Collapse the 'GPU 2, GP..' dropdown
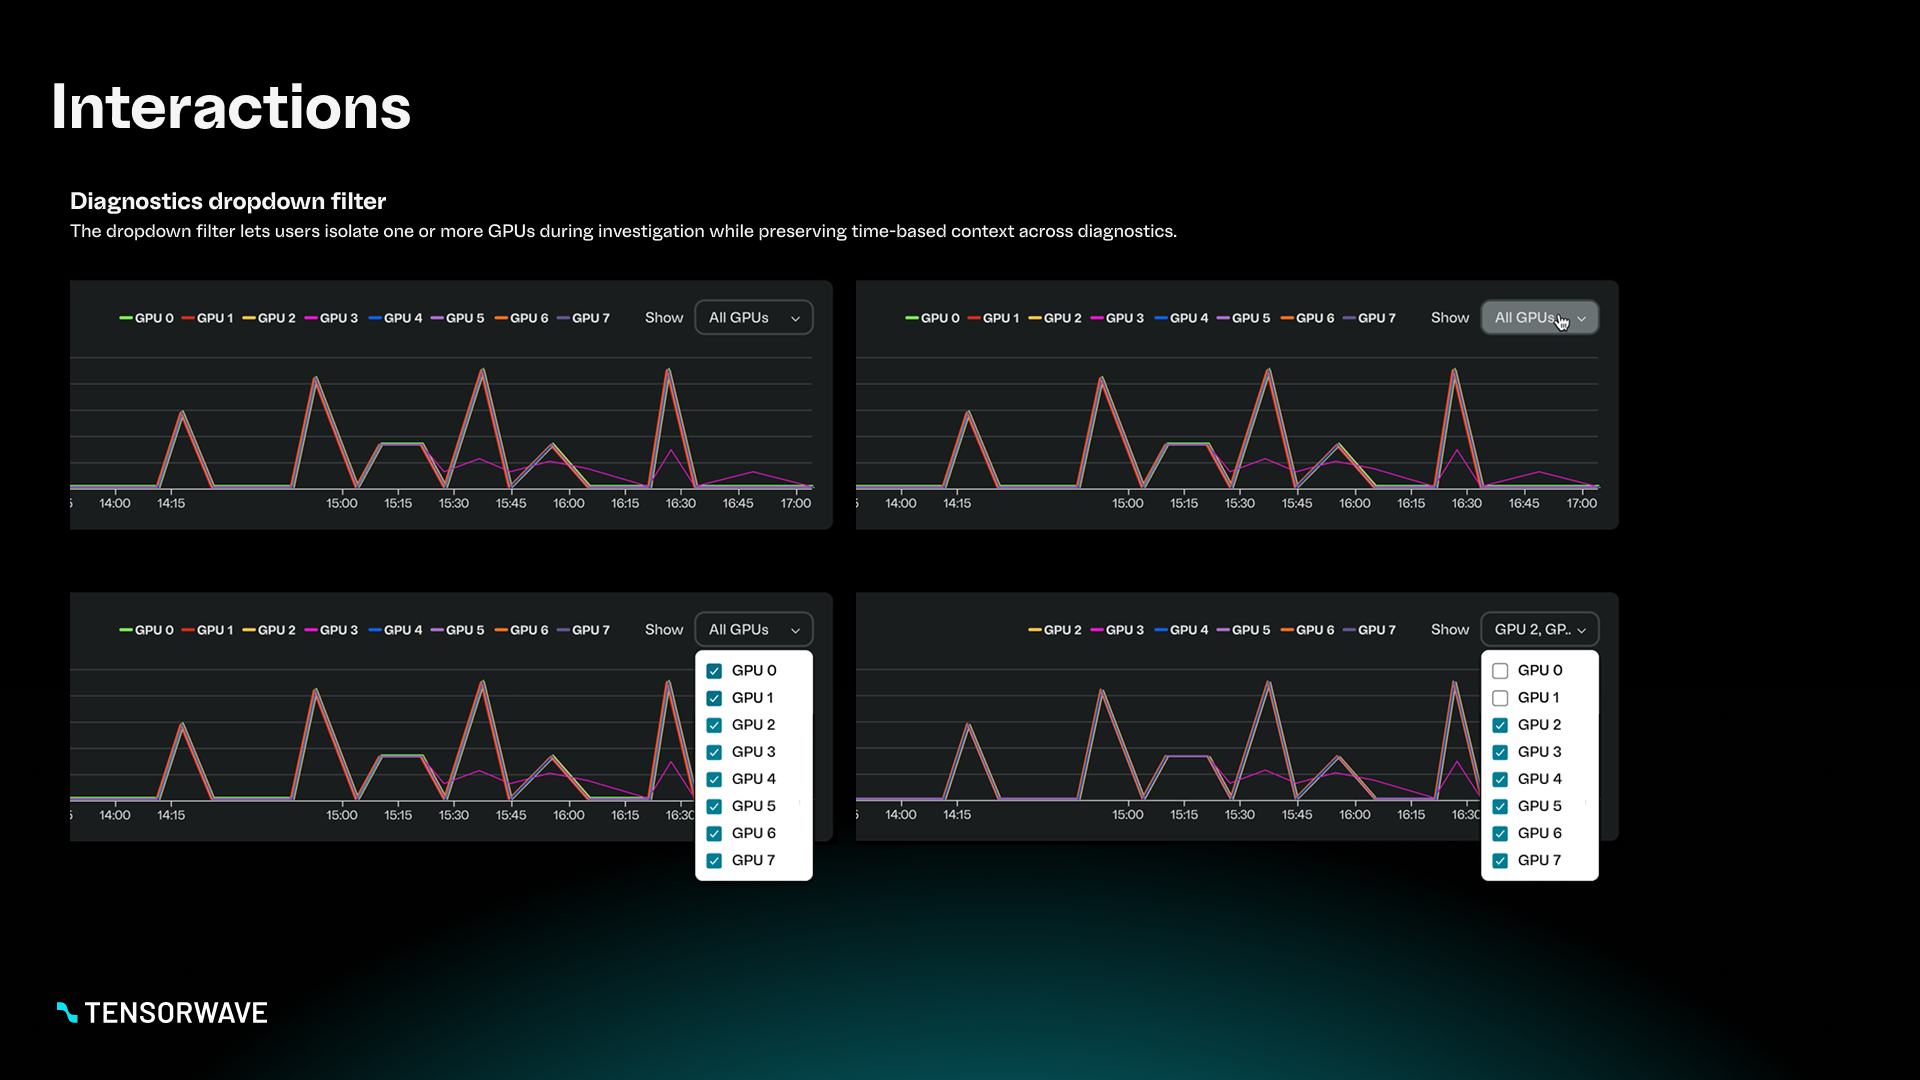 point(1540,630)
